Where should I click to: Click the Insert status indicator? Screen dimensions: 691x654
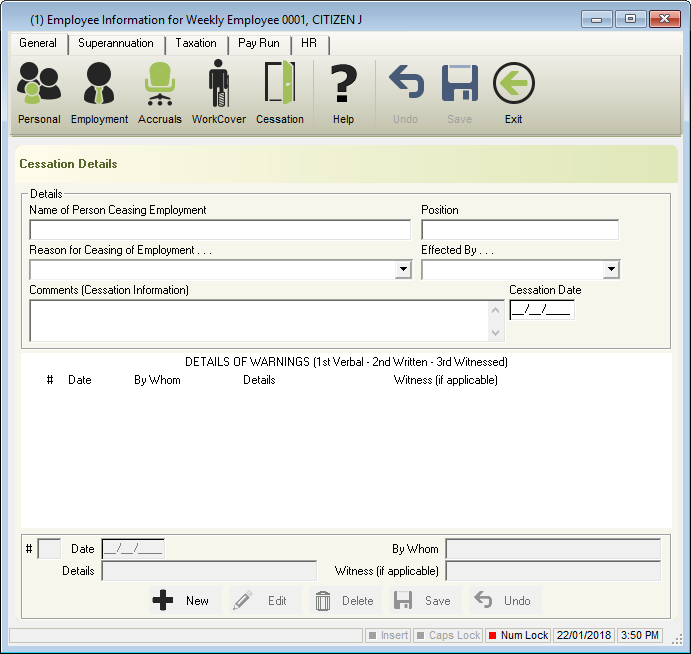tap(388, 635)
